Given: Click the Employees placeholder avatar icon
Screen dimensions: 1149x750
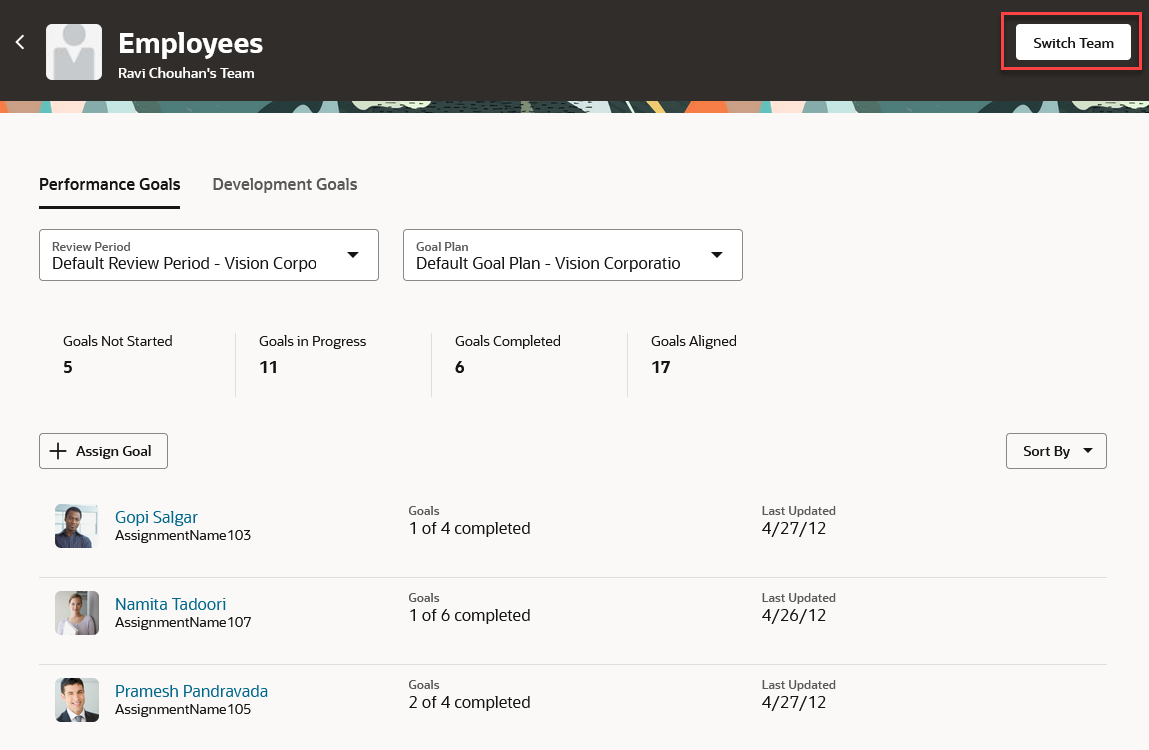Looking at the screenshot, I should (x=74, y=52).
